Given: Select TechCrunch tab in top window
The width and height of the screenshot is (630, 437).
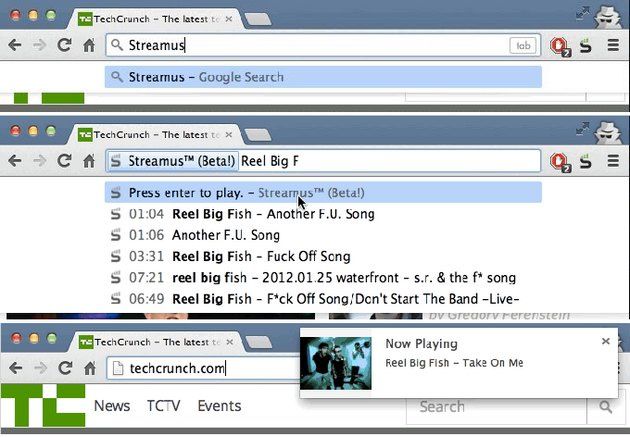Looking at the screenshot, I should (x=155, y=19).
